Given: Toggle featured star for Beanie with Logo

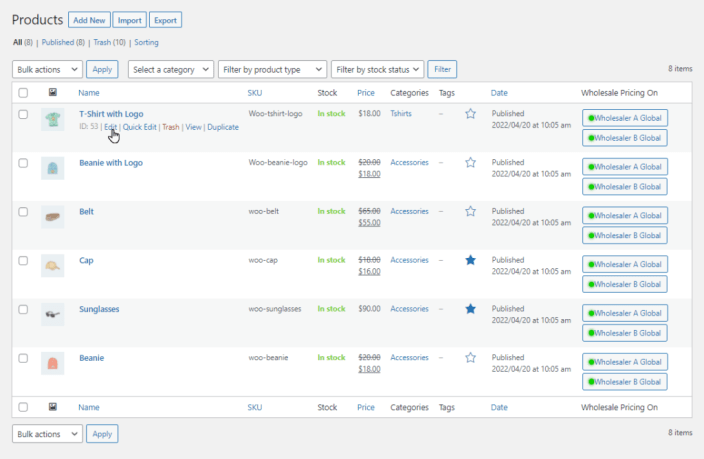Looking at the screenshot, I should point(470,163).
